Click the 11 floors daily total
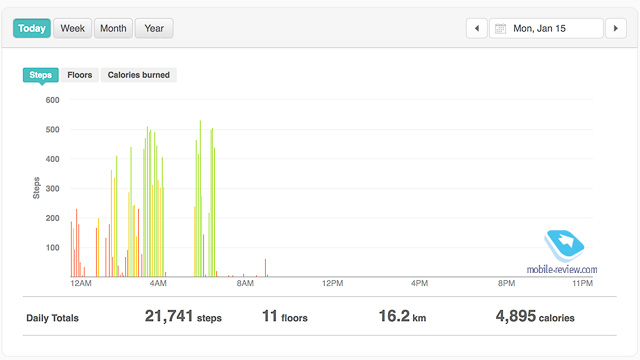The image size is (640, 360). pyautogui.click(x=285, y=316)
